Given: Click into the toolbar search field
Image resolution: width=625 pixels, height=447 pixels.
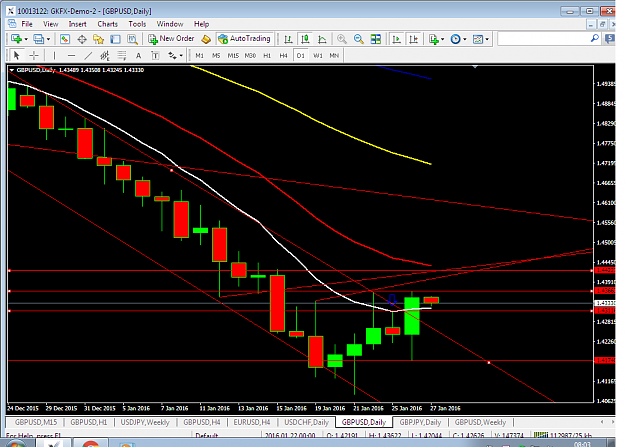Looking at the screenshot, I should pos(543,39).
